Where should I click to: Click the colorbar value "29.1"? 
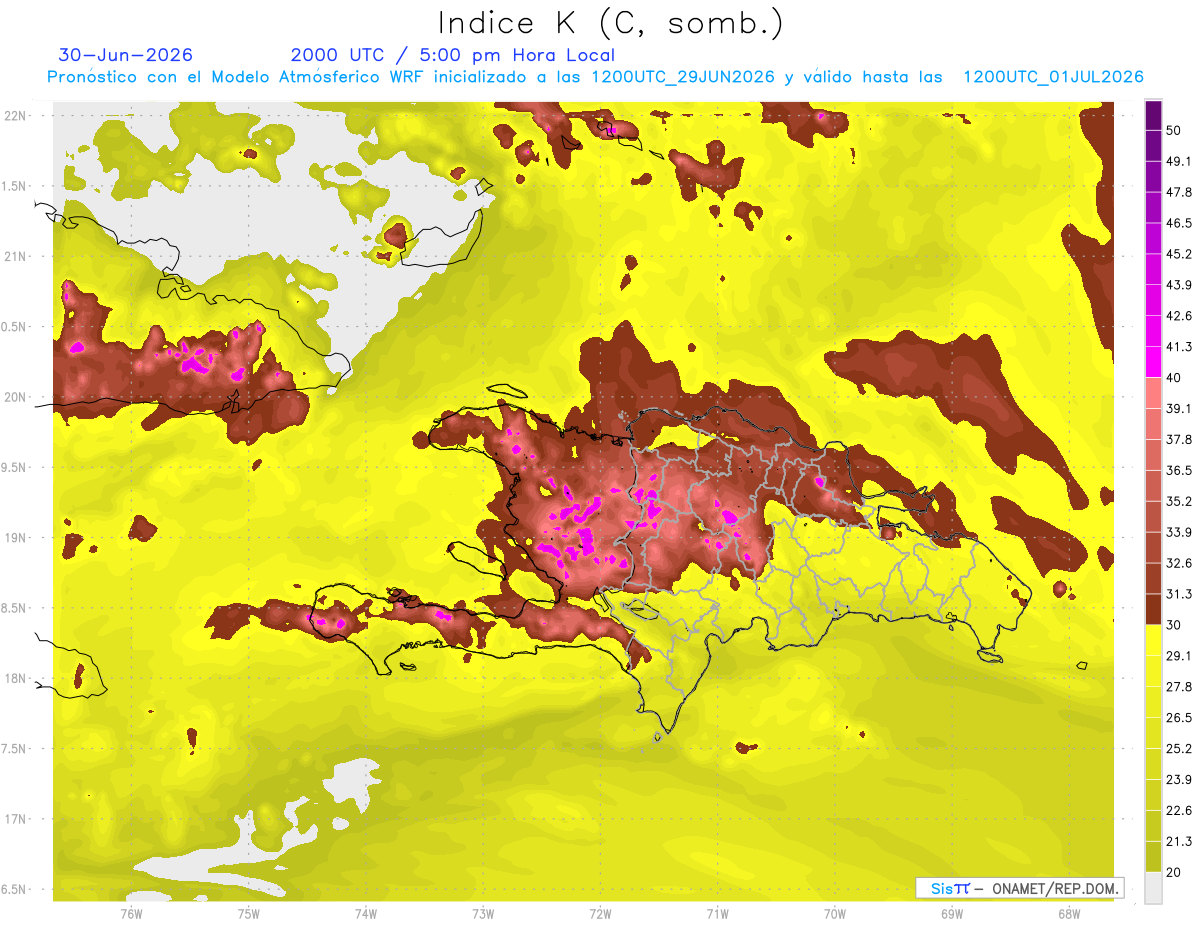(x=1179, y=656)
